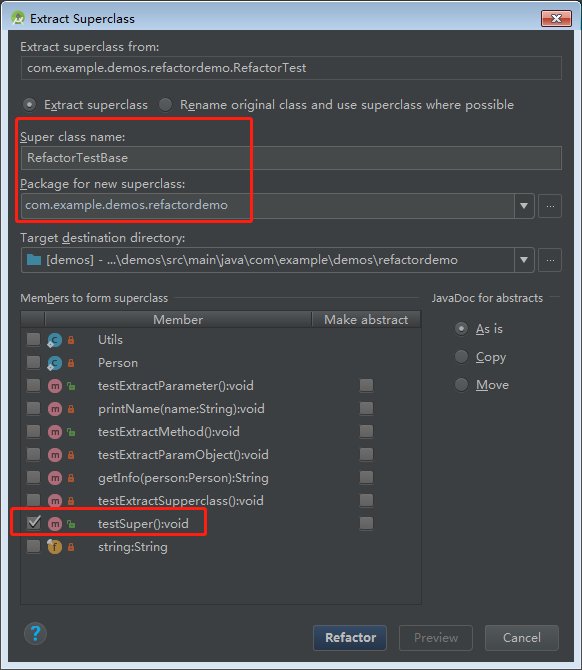Screen dimensions: 582x670
Task: Click the method icon beside testExtractParameter
Action: [55, 386]
